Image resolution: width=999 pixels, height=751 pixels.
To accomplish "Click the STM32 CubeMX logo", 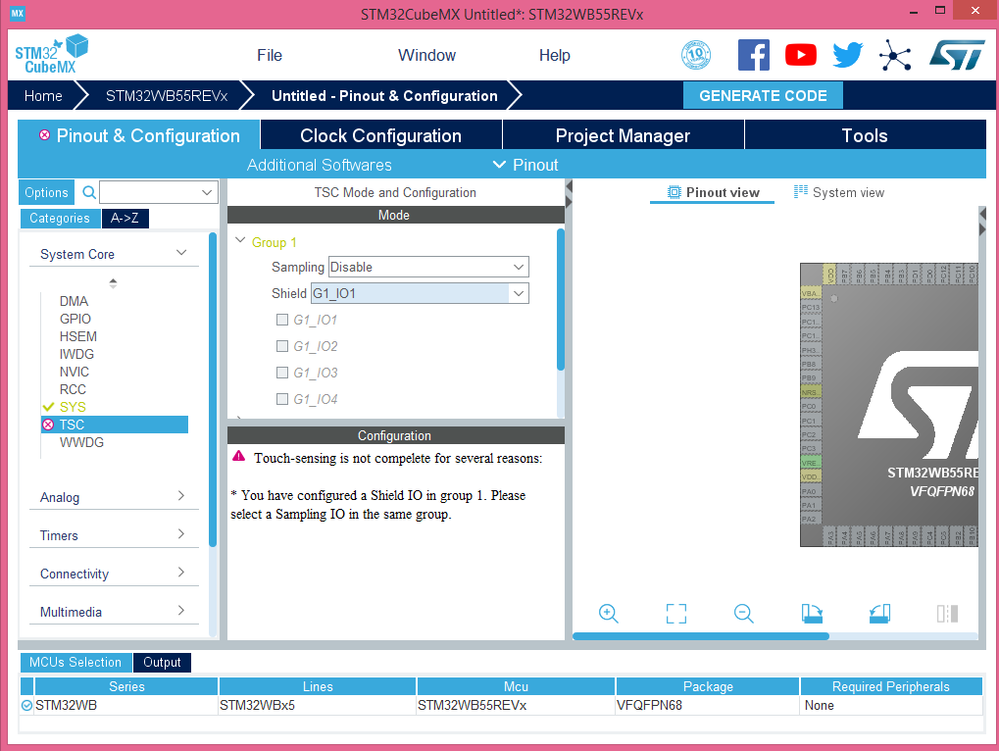I will click(51, 54).
